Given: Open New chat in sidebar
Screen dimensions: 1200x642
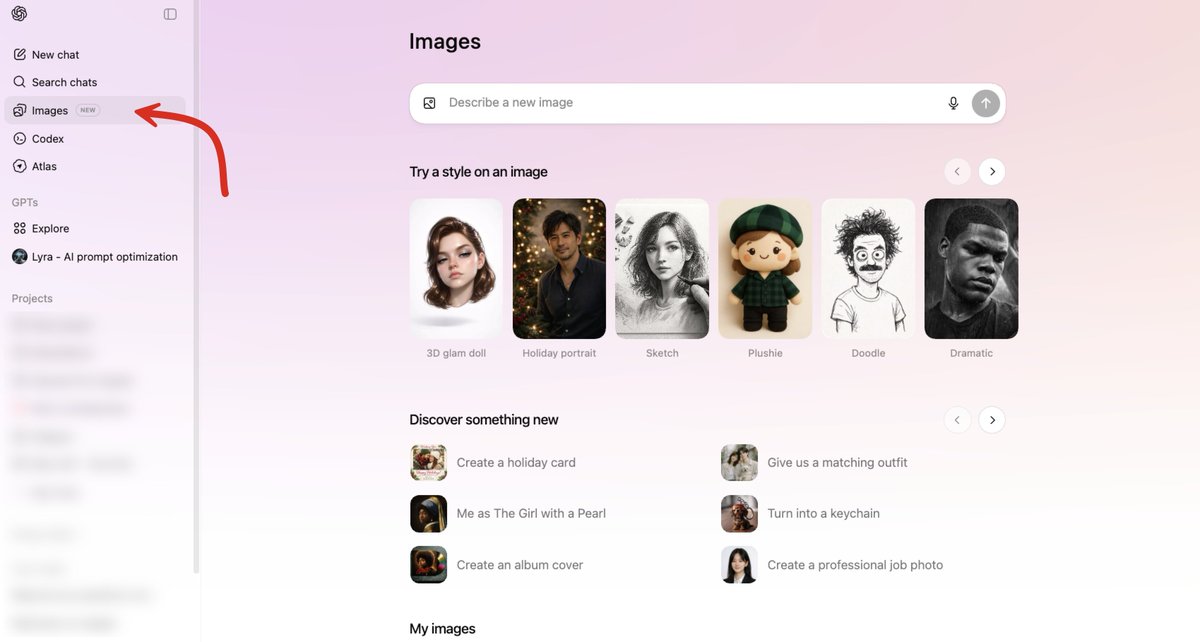Looking at the screenshot, I should tap(95, 55).
